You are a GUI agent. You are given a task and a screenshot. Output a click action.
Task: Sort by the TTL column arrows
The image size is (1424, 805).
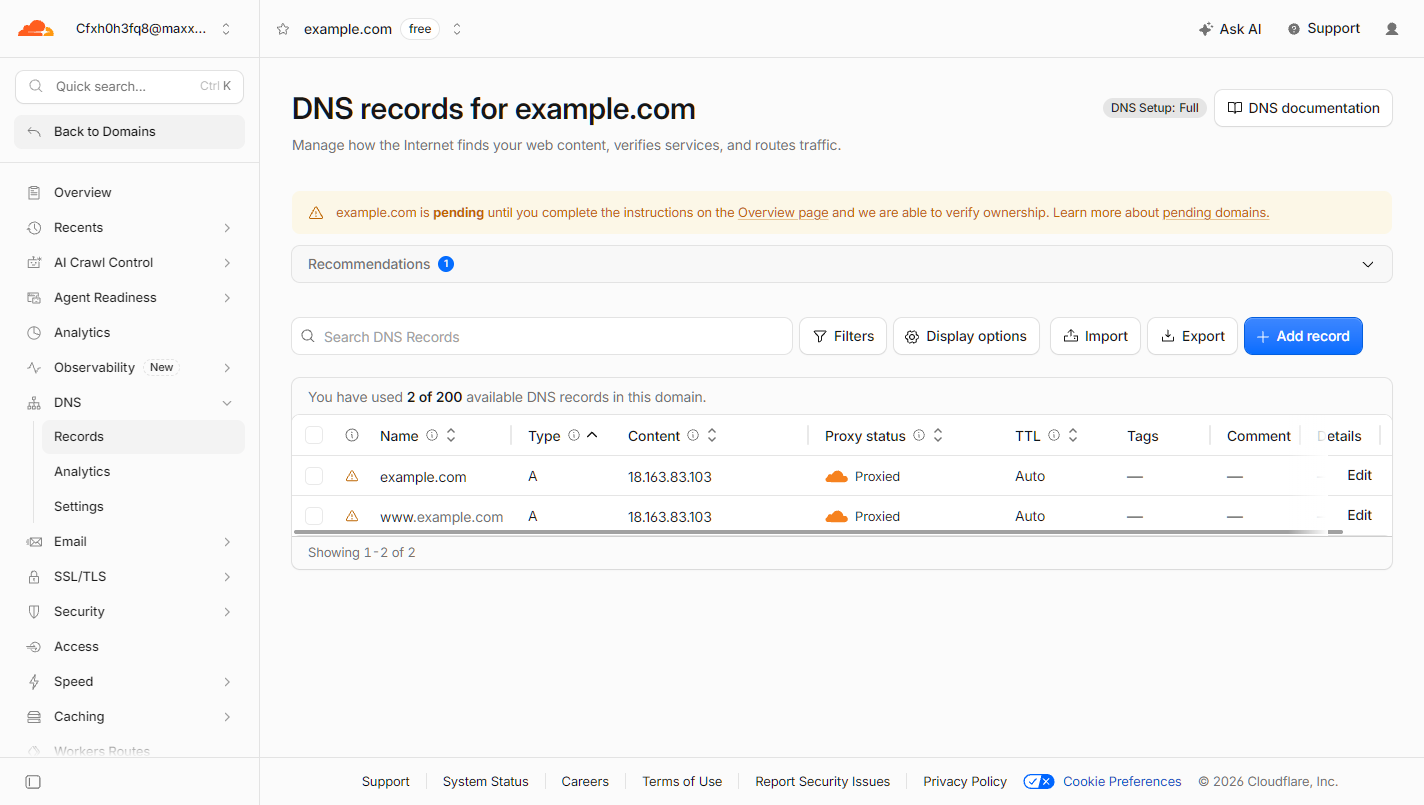1073,435
